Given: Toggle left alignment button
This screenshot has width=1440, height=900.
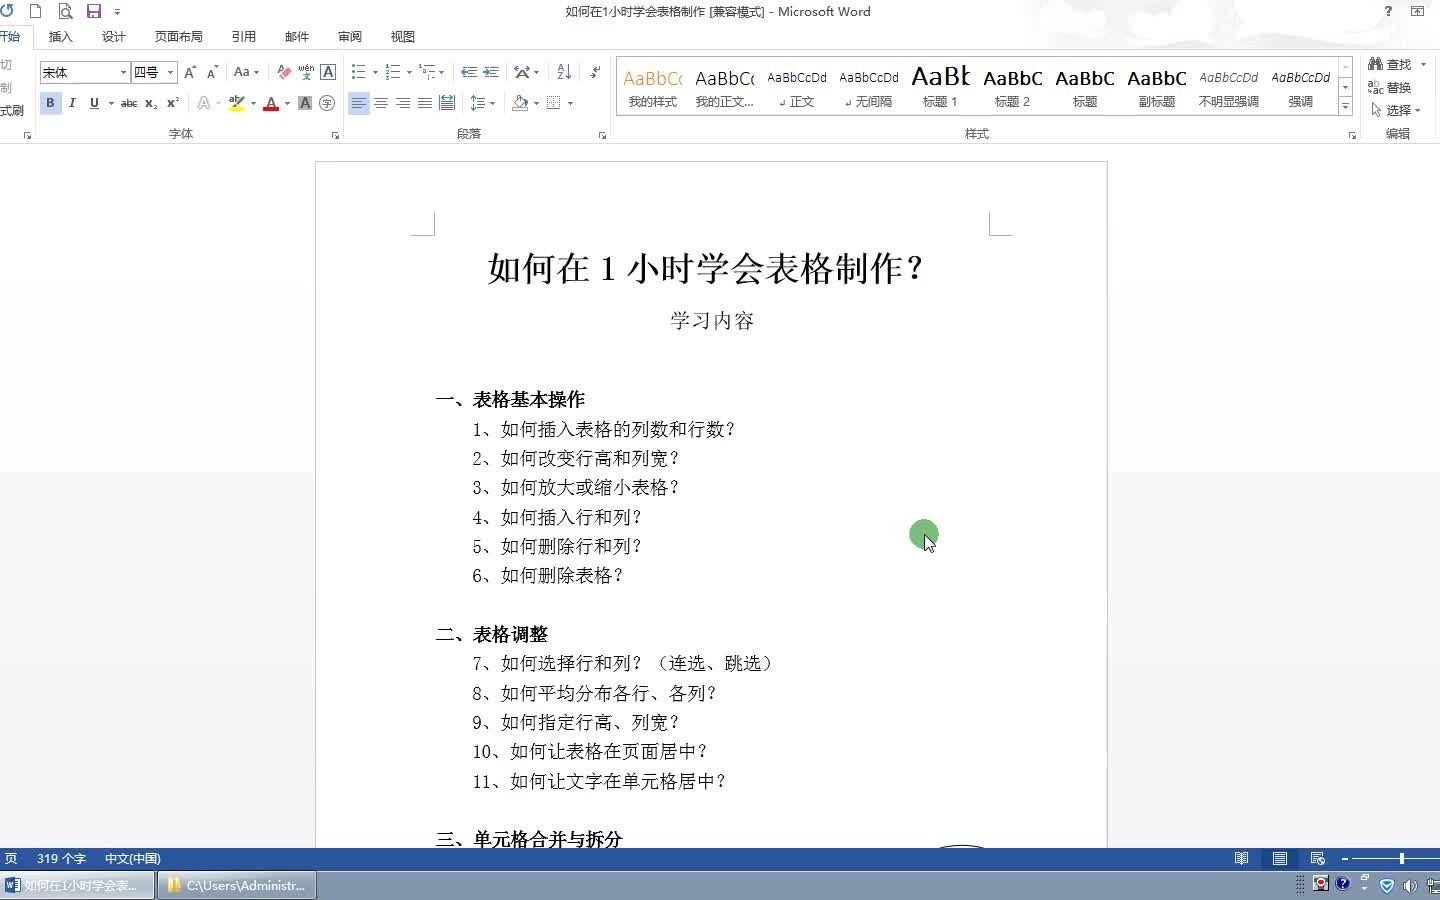Looking at the screenshot, I should tap(359, 103).
